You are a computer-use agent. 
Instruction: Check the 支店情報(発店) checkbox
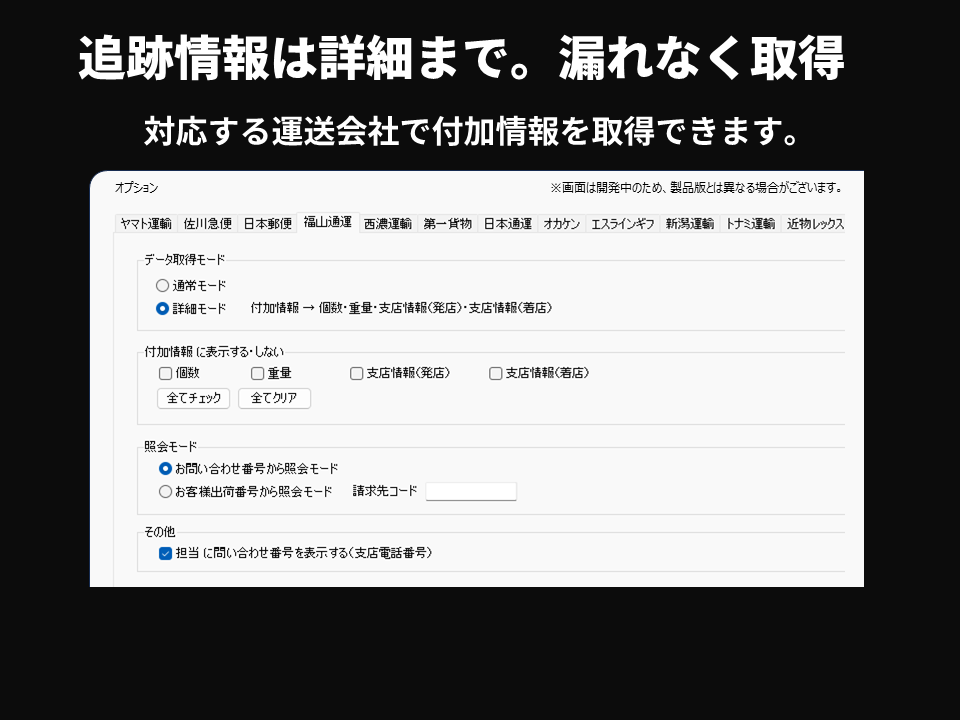(x=357, y=373)
